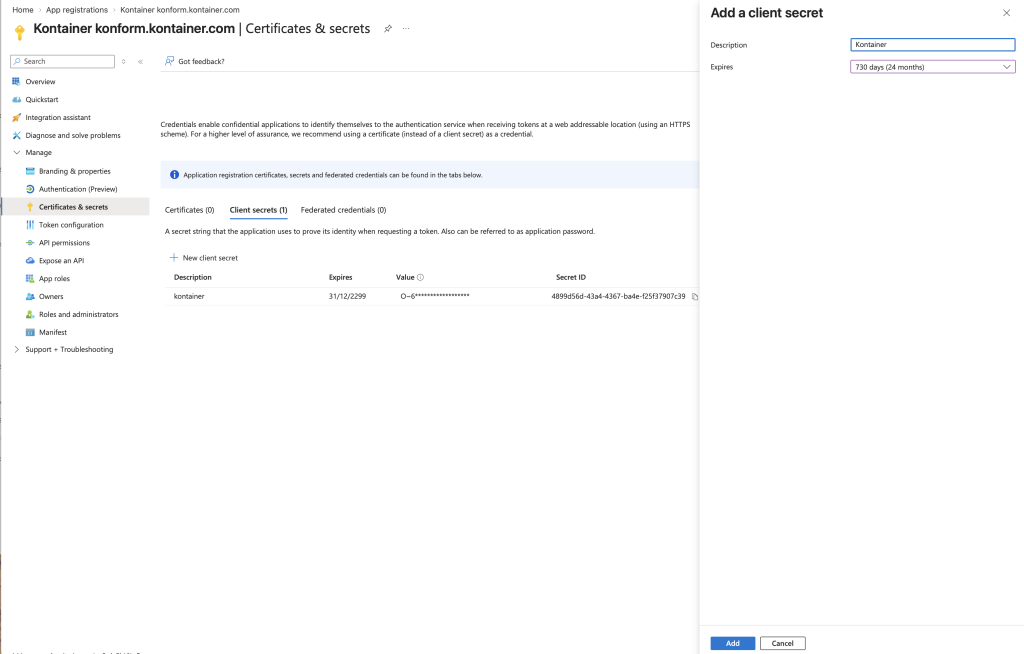Image resolution: width=1024 pixels, height=654 pixels.
Task: Go to Home in breadcrumb
Action: click(x=23, y=10)
